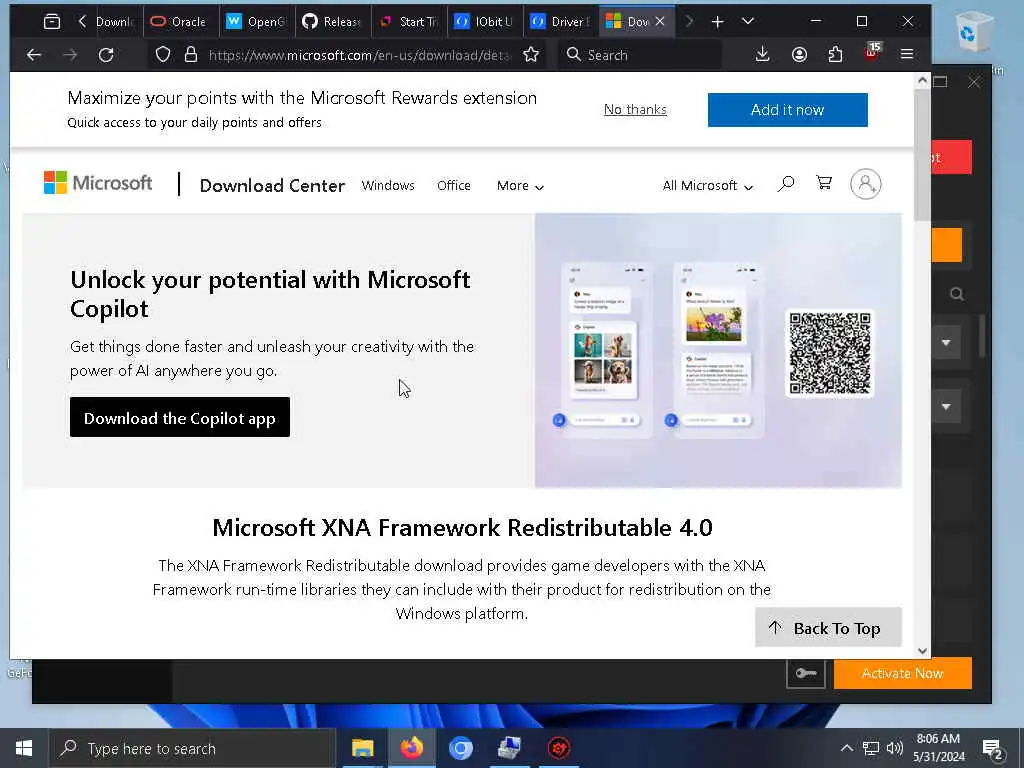This screenshot has height=768, width=1024.
Task: Open the list all tabs dropdown
Action: pyautogui.click(x=748, y=22)
